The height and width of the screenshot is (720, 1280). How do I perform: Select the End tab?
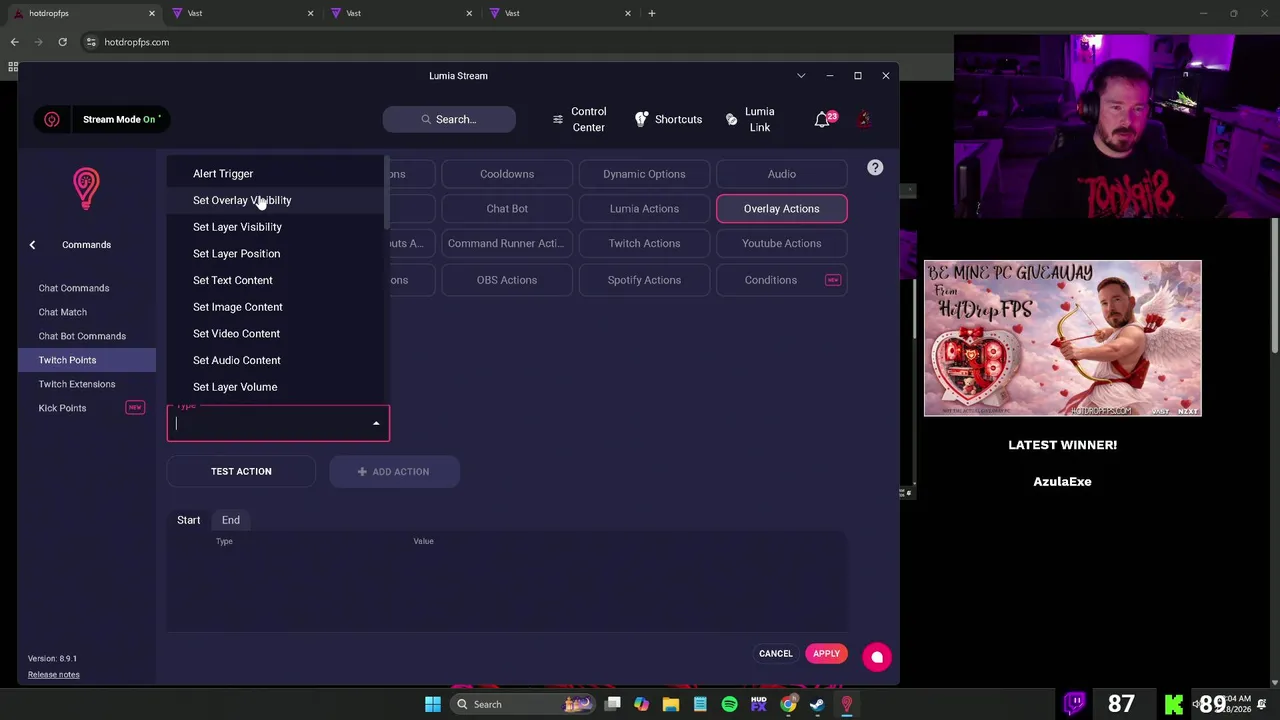(x=231, y=520)
